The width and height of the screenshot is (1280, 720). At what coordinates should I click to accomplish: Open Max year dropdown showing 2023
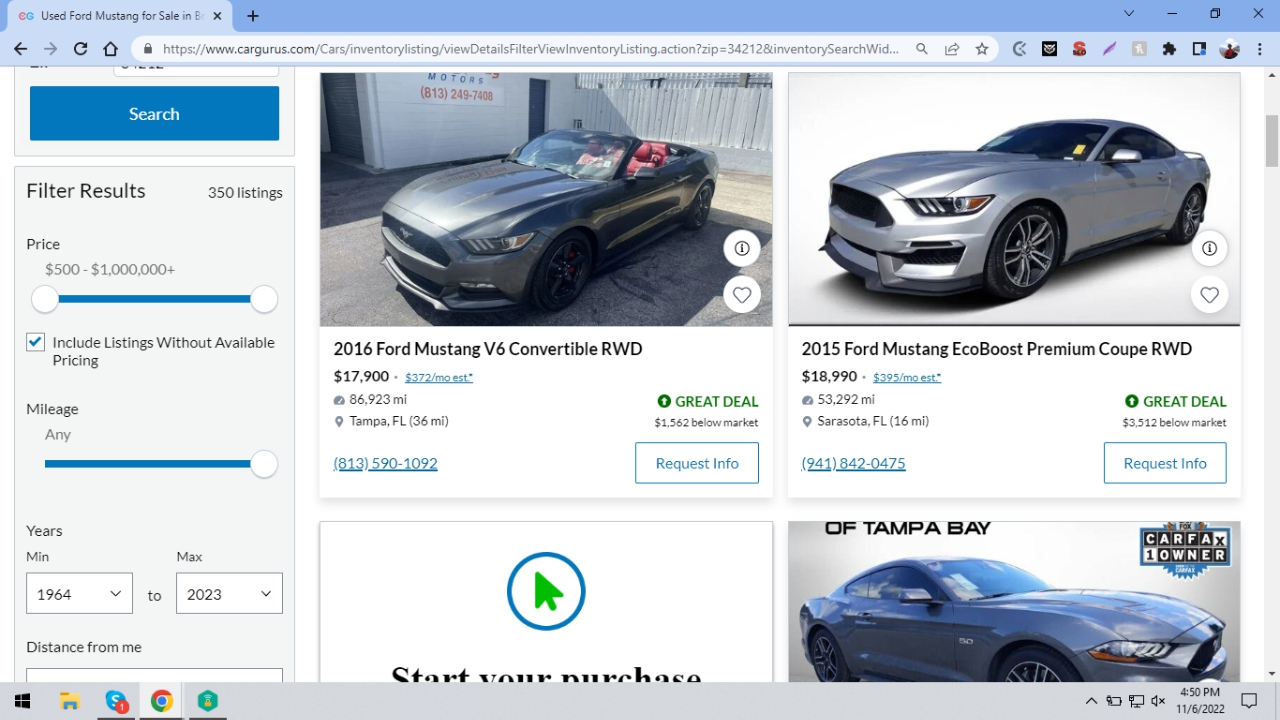[229, 593]
